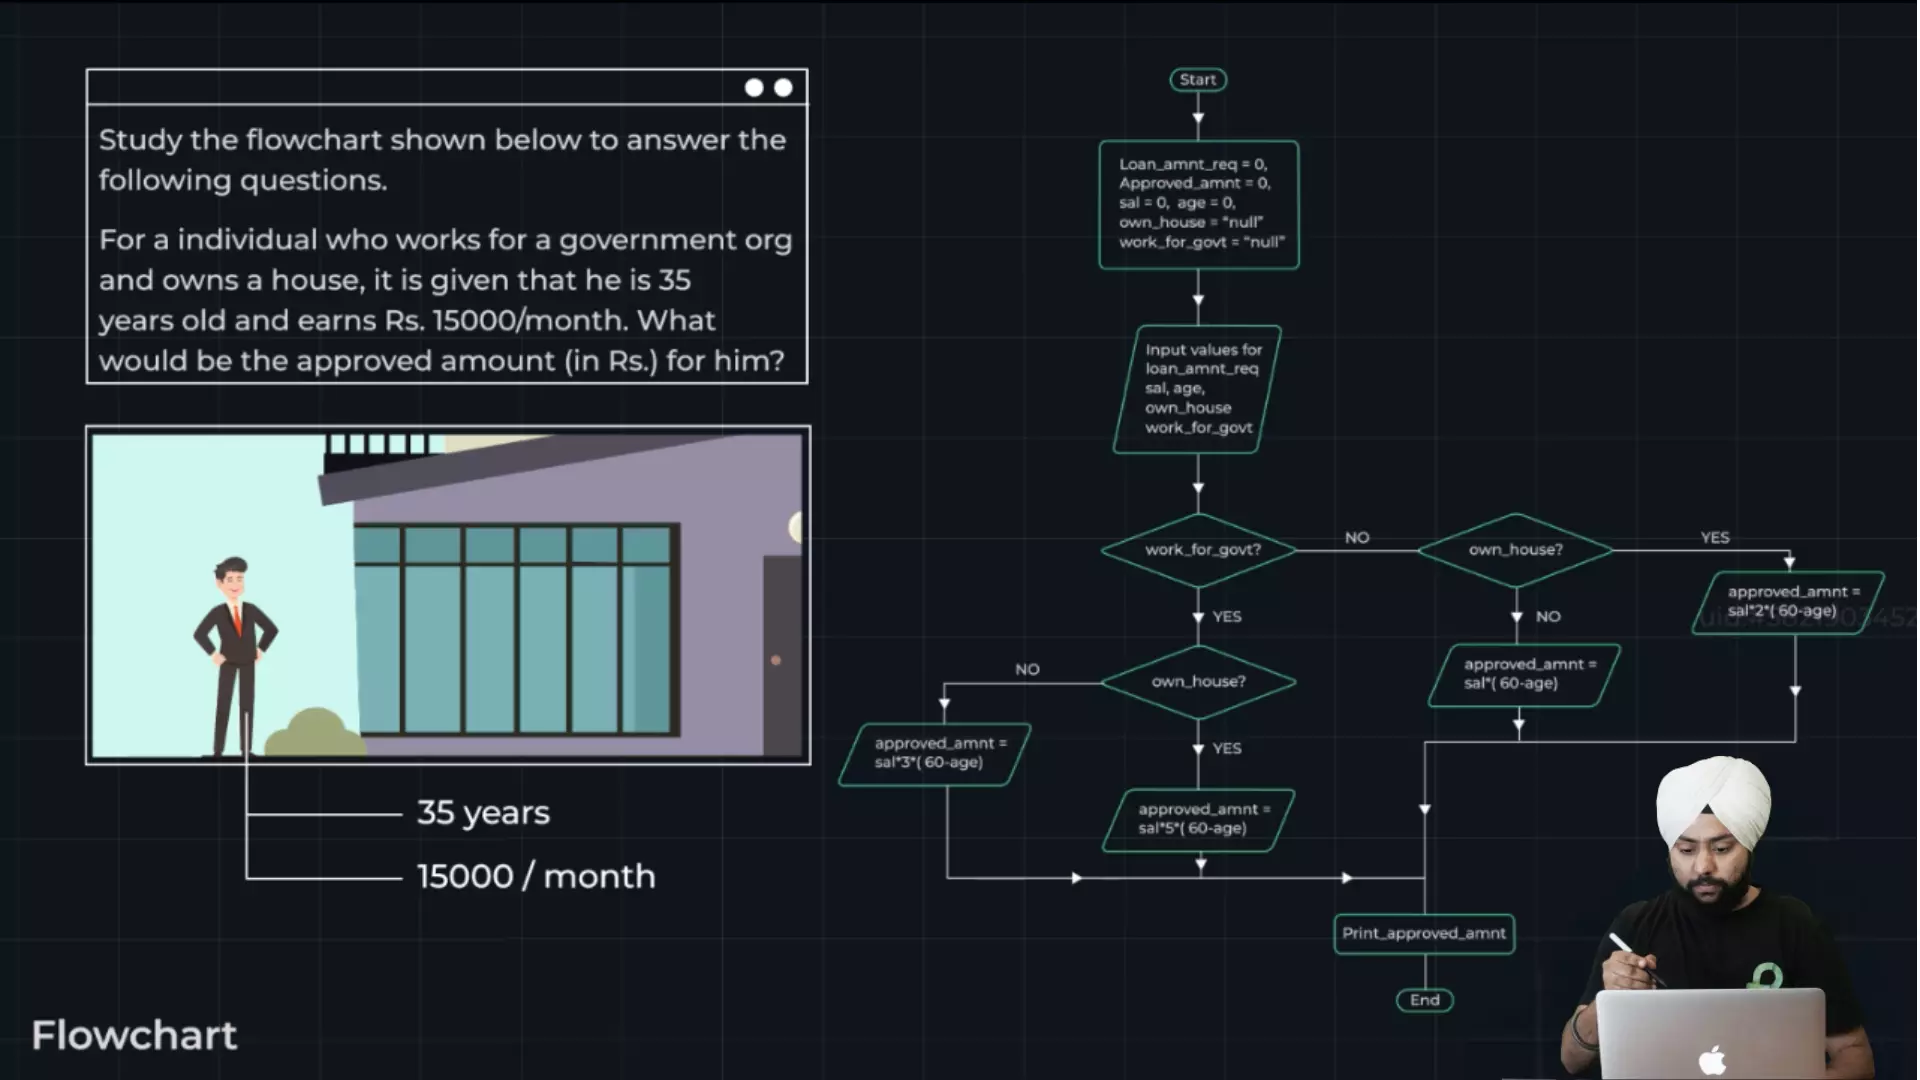Click the End terminator node
This screenshot has height=1080, width=1920.
point(1424,1000)
